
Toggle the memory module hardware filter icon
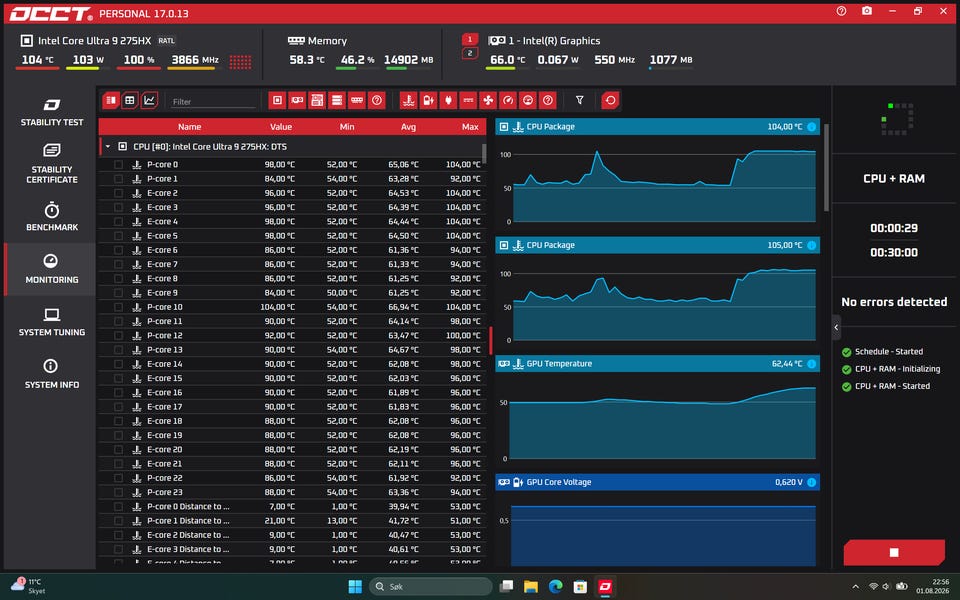click(x=357, y=100)
